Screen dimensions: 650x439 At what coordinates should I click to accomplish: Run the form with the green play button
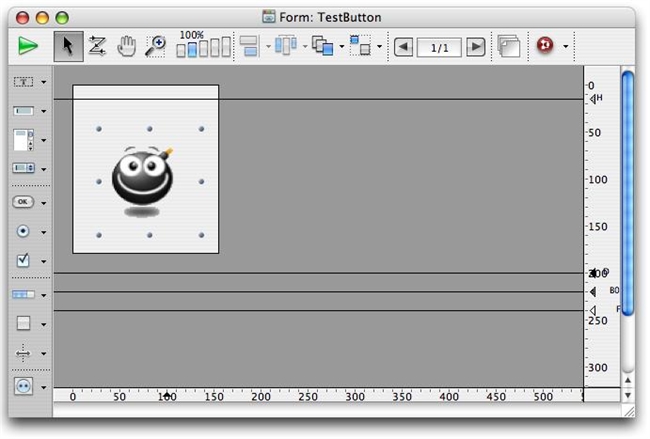coord(29,46)
